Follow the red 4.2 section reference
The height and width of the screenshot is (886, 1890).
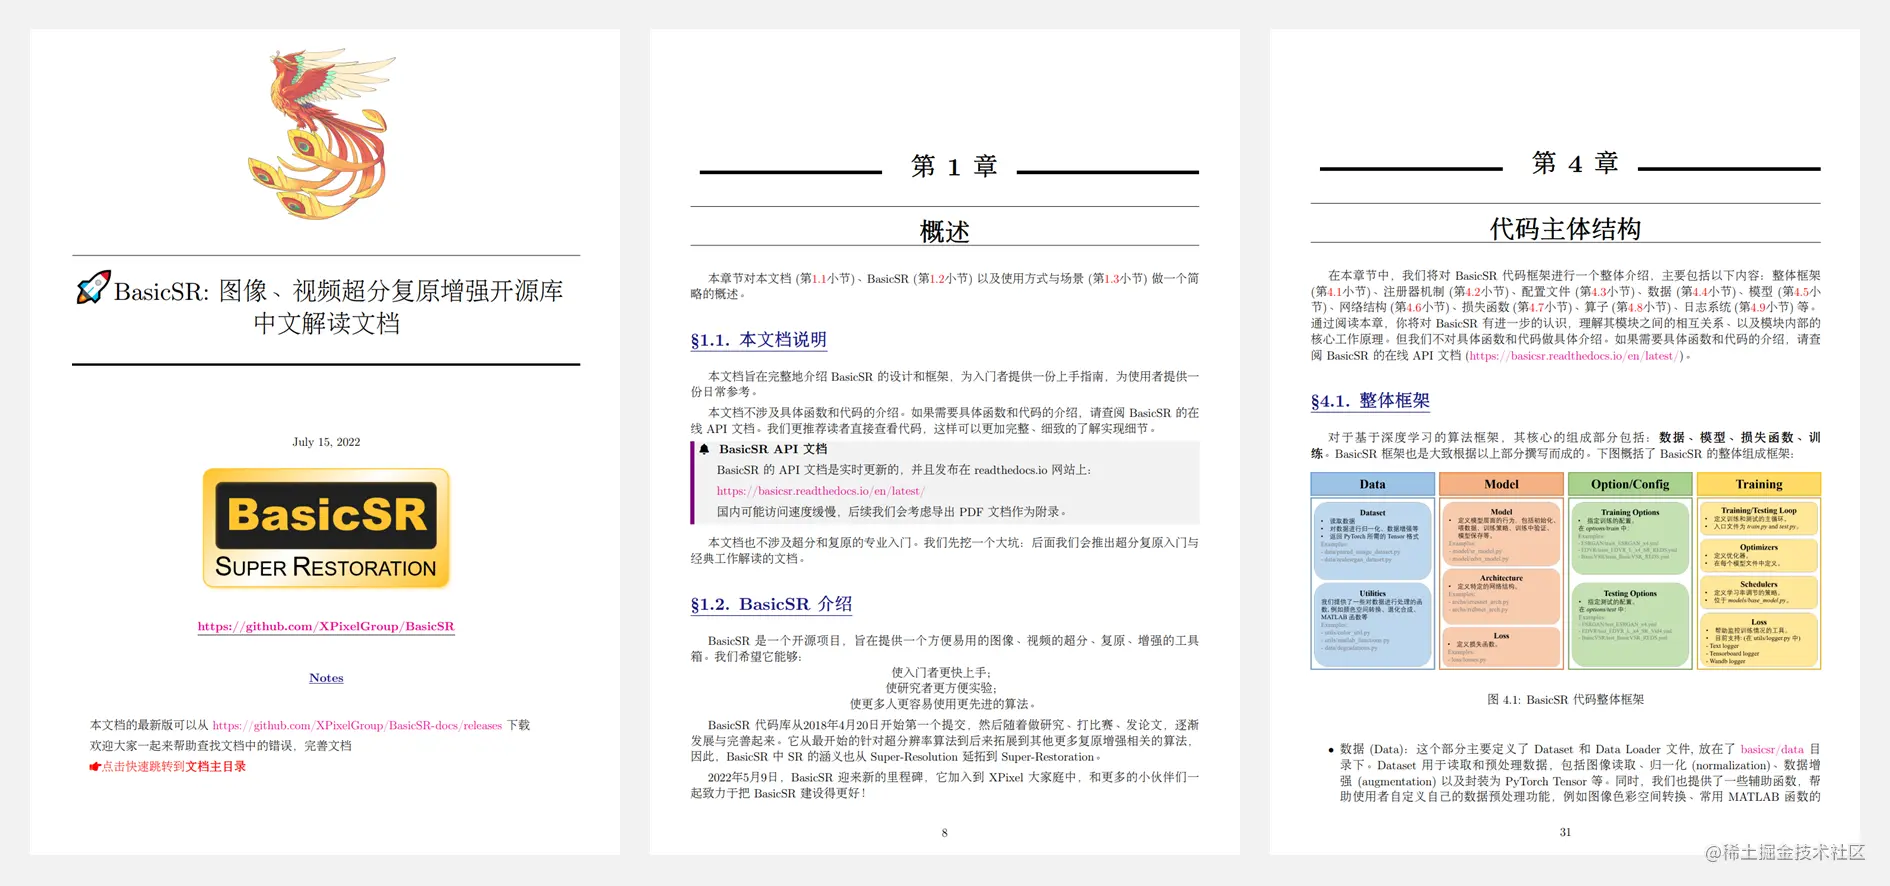(1473, 292)
